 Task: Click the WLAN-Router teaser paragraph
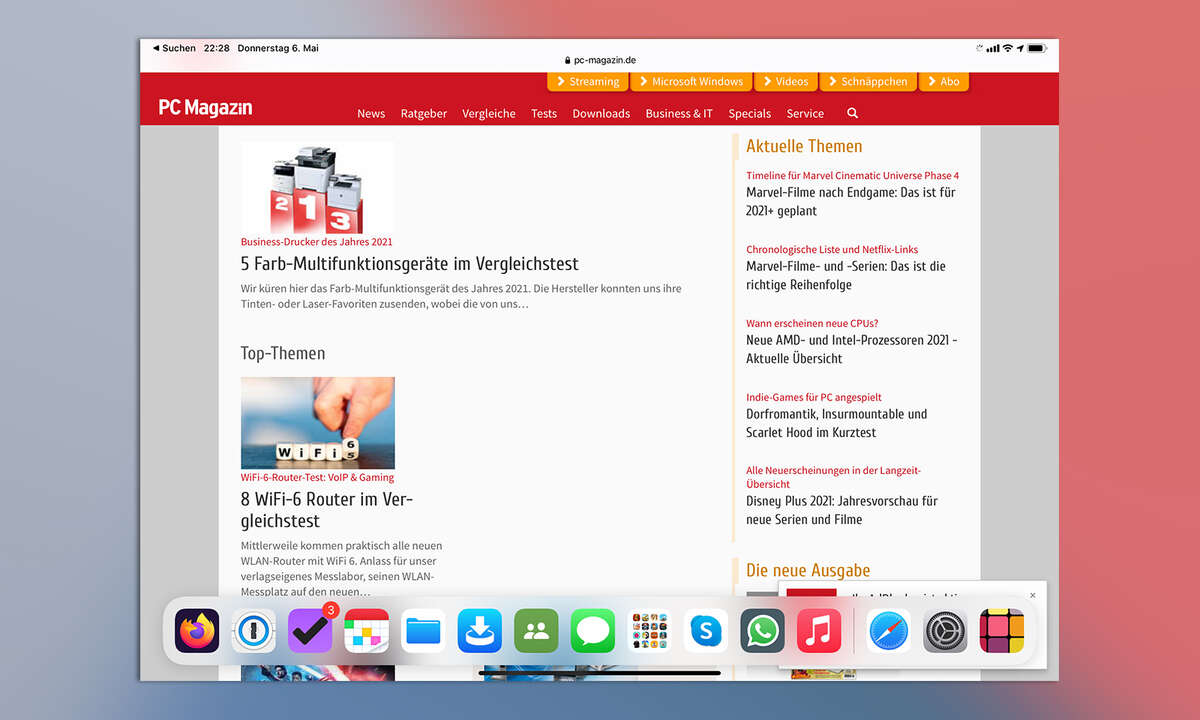pyautogui.click(x=342, y=569)
